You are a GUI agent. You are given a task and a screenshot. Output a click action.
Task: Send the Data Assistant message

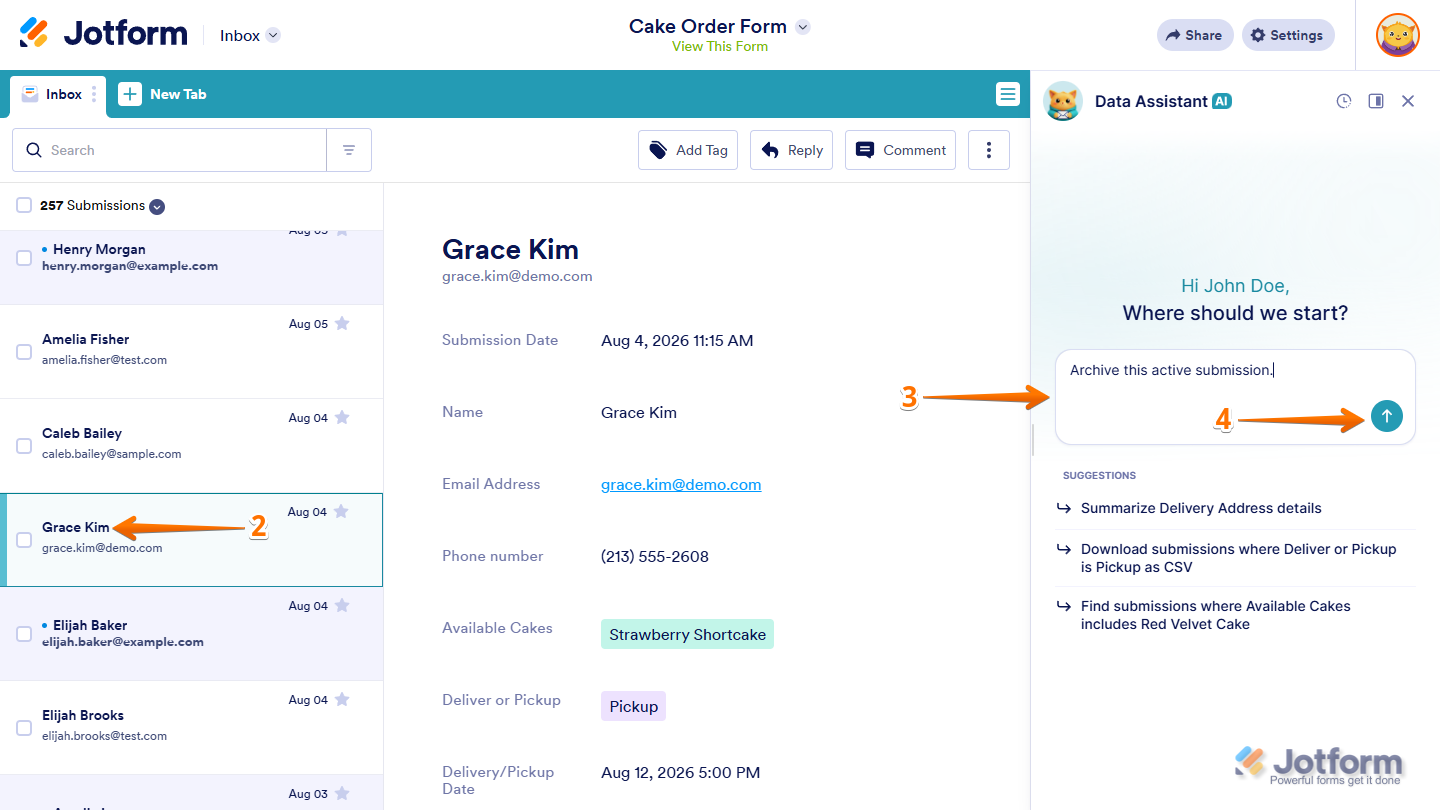[1387, 416]
